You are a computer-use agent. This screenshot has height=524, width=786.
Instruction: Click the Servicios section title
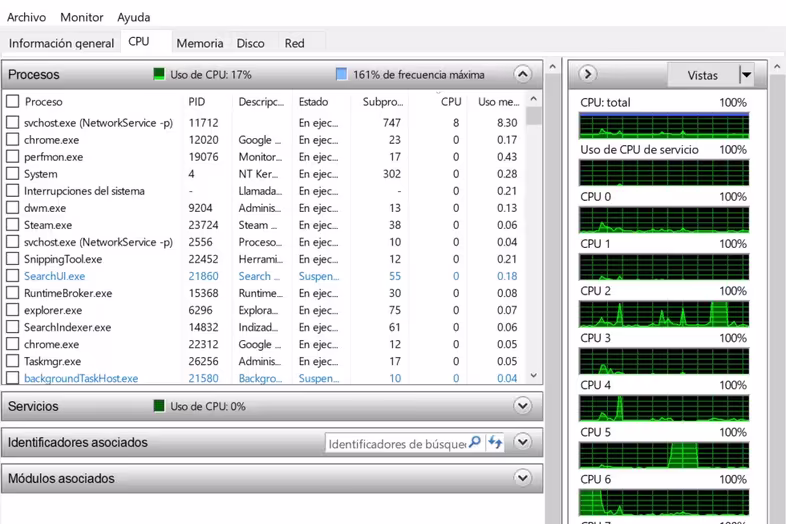coord(33,406)
